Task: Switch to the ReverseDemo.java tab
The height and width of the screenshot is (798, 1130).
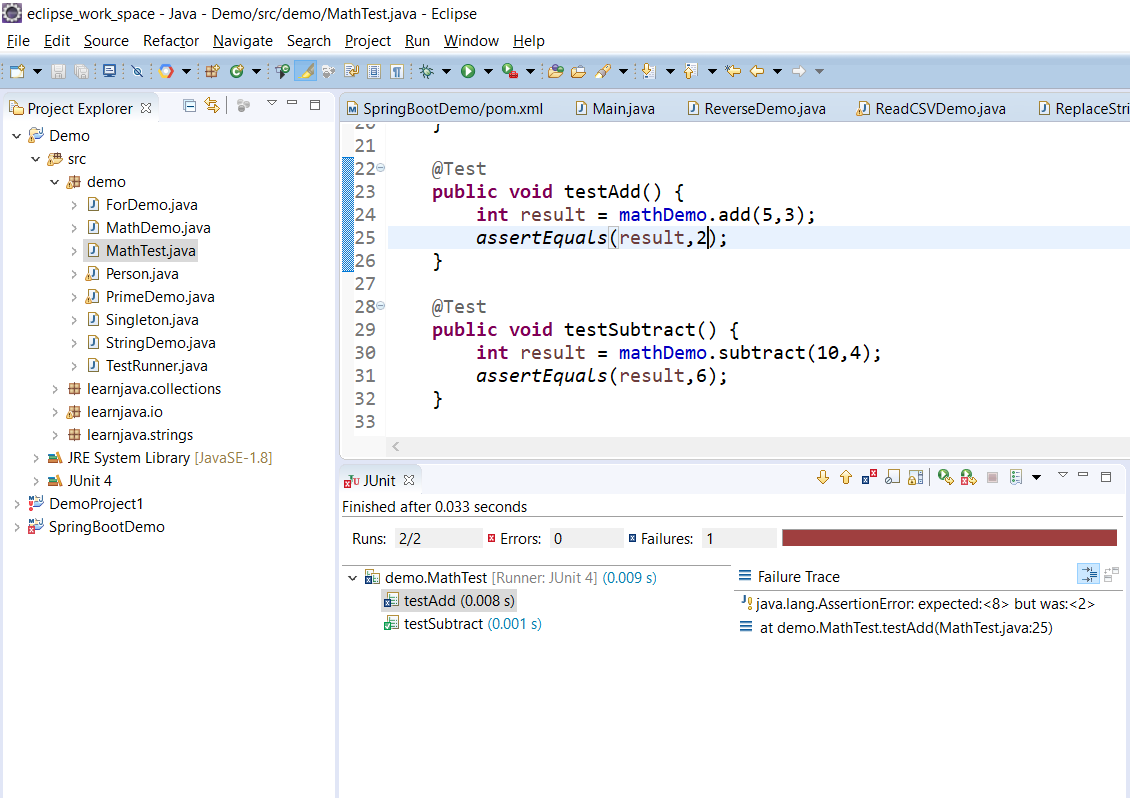Action: click(x=764, y=109)
